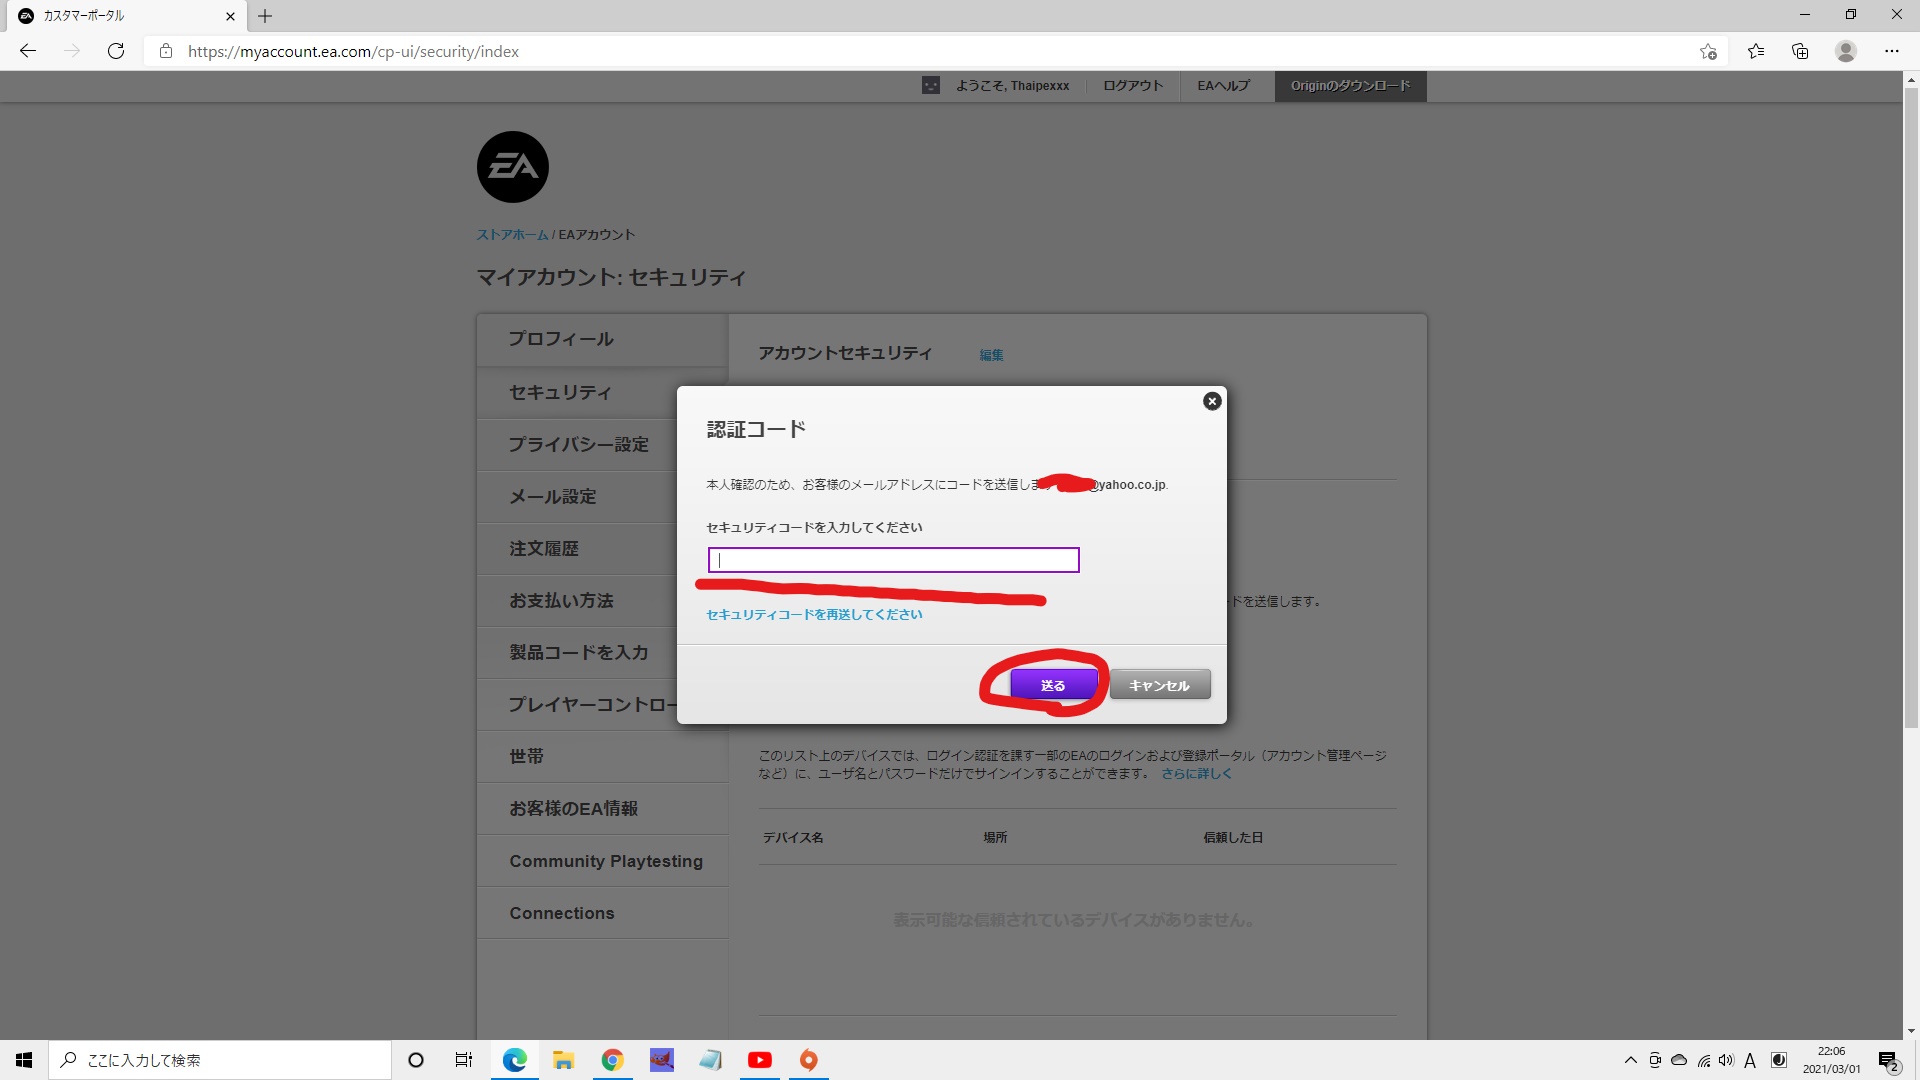Open the orange Origin icon on taskbar
Viewport: 1920px width, 1080px height.
coord(809,1060)
